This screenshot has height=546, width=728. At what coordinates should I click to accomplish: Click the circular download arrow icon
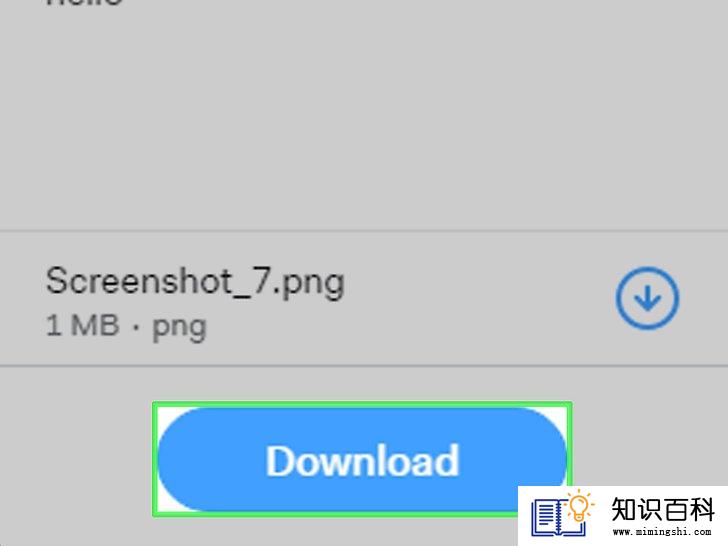tap(647, 298)
